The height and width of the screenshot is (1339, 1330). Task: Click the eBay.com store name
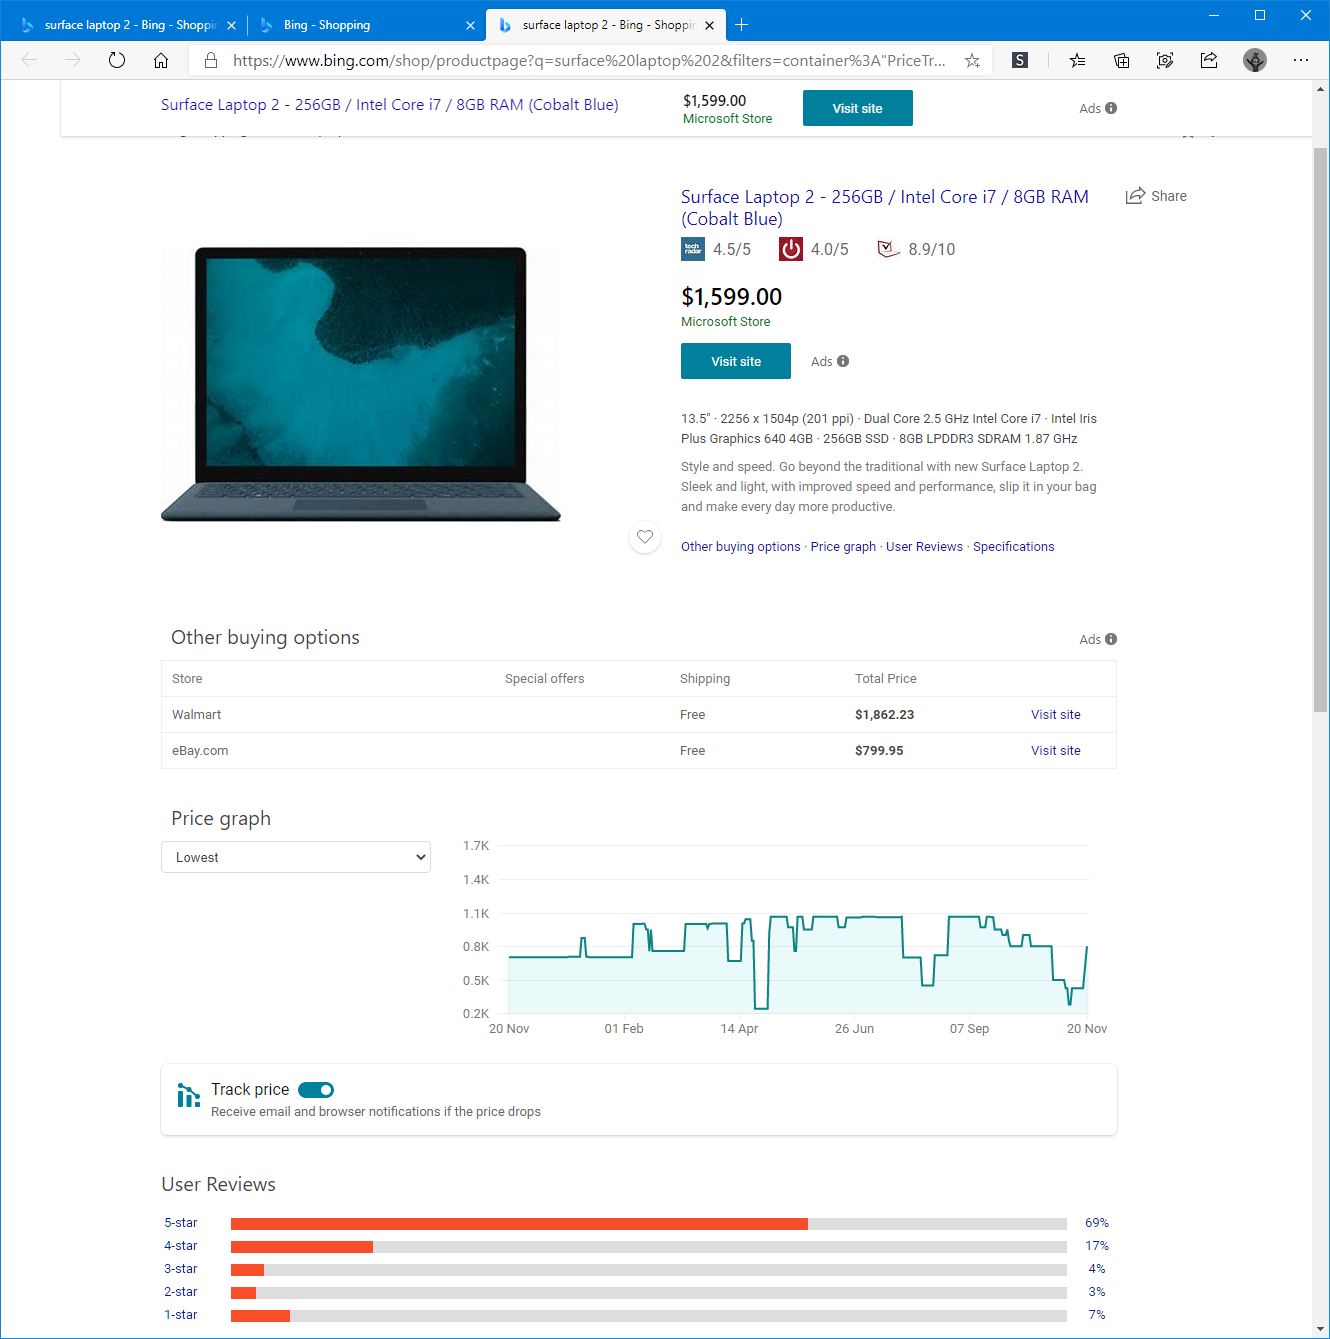(x=200, y=751)
